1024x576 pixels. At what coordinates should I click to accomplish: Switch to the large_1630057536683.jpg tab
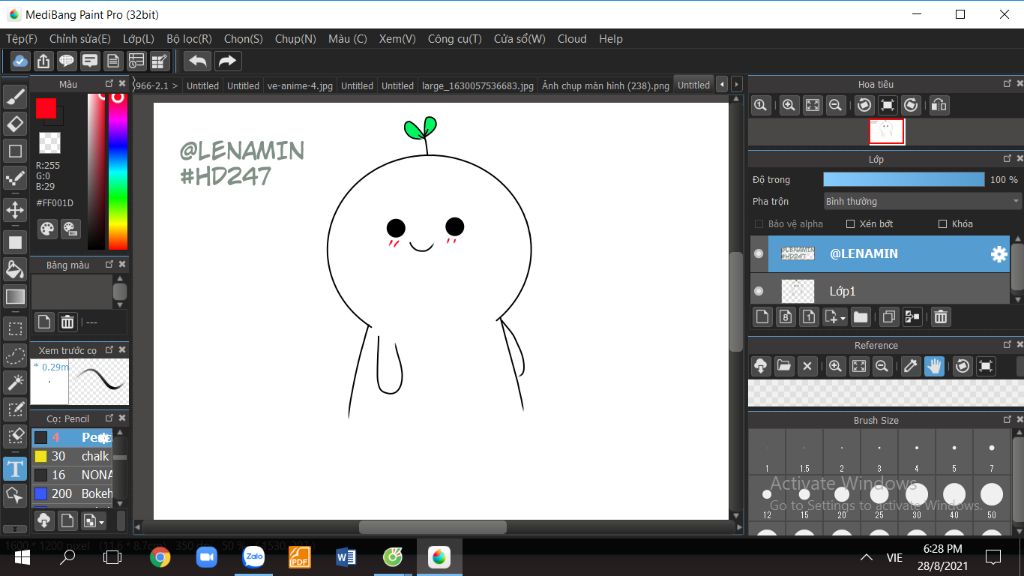coord(477,86)
